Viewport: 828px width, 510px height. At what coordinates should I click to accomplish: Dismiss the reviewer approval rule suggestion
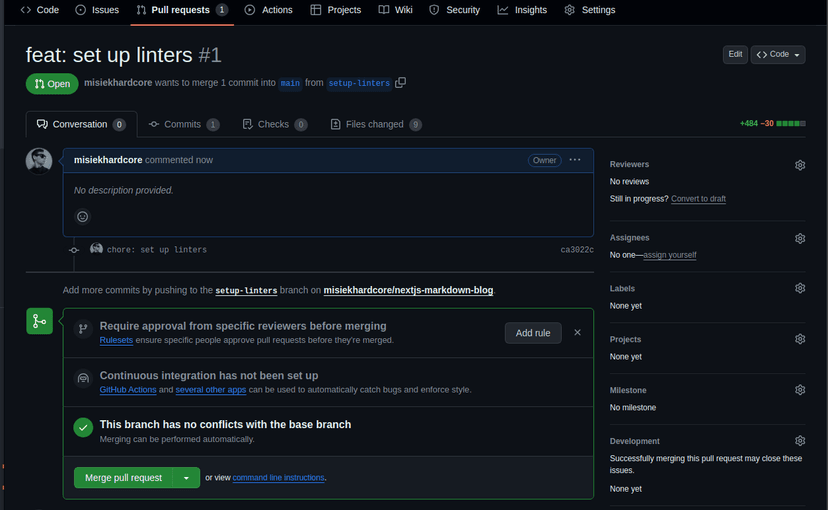pyautogui.click(x=577, y=333)
